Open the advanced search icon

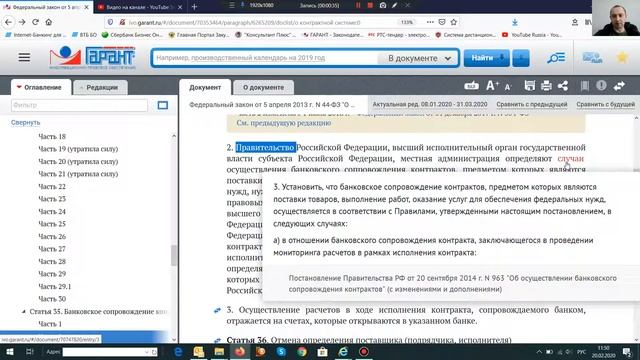tap(556, 58)
